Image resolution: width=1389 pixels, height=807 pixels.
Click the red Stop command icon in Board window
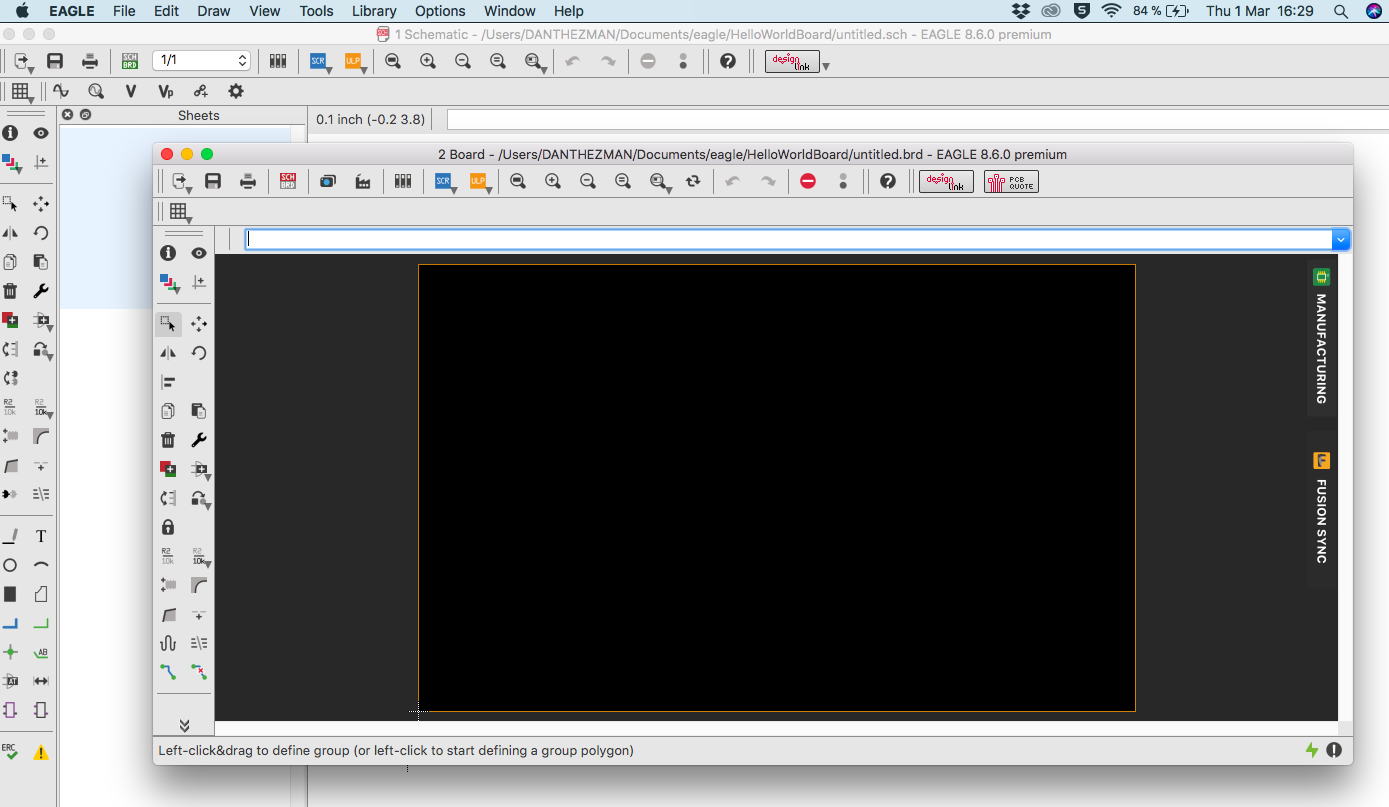808,181
